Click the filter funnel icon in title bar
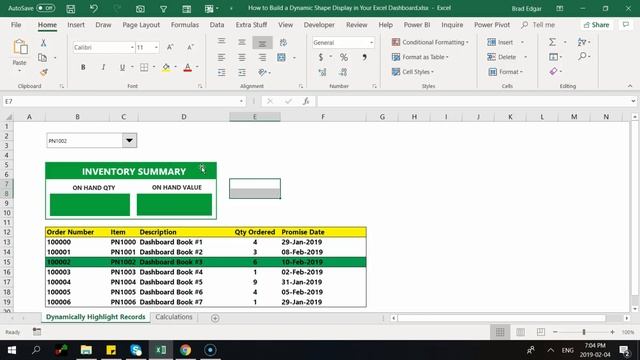This screenshot has height=360, width=640. click(x=163, y=9)
